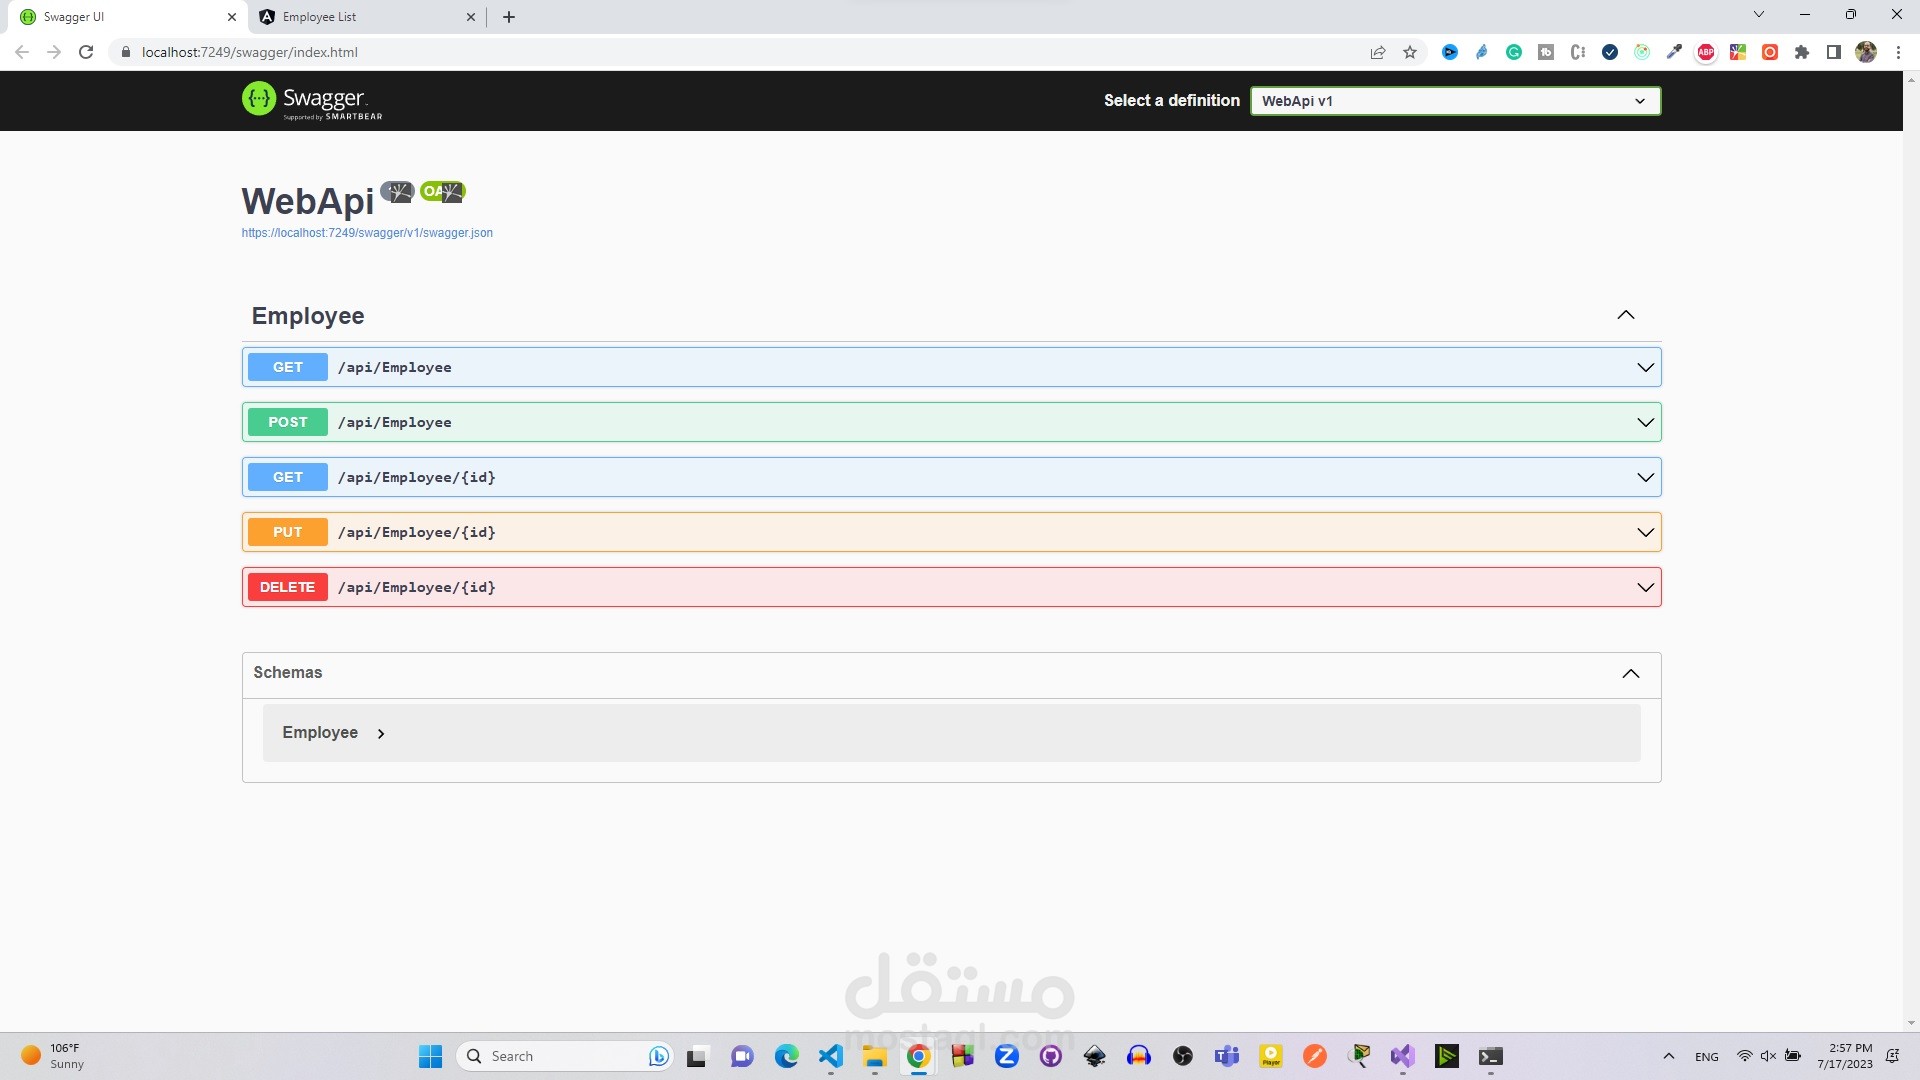Screen dimensions: 1920x1080
Task: Click the share page icon
Action: (x=1378, y=52)
